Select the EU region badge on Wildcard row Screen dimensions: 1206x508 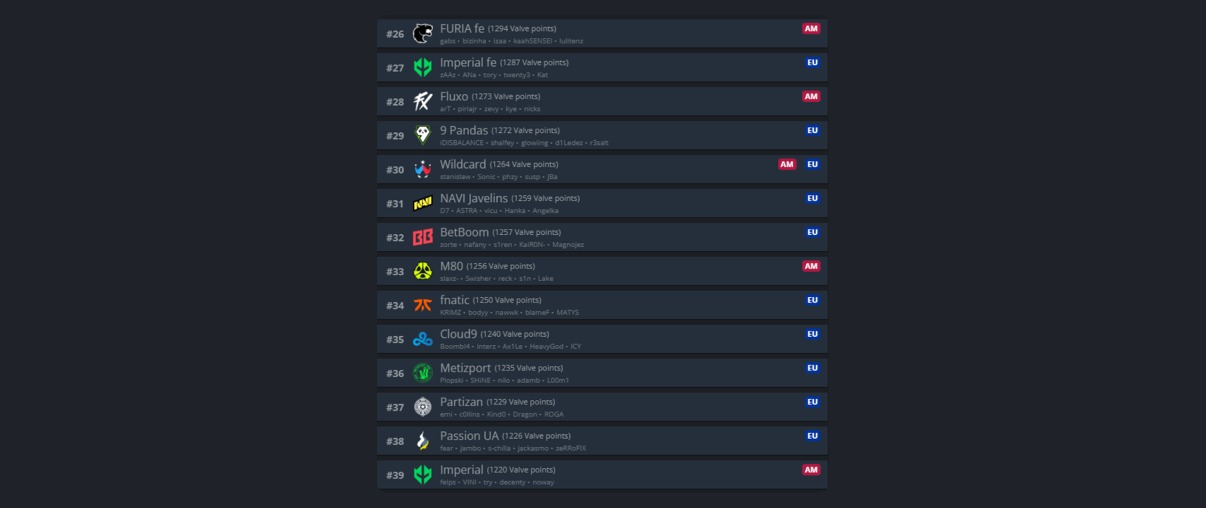(812, 164)
